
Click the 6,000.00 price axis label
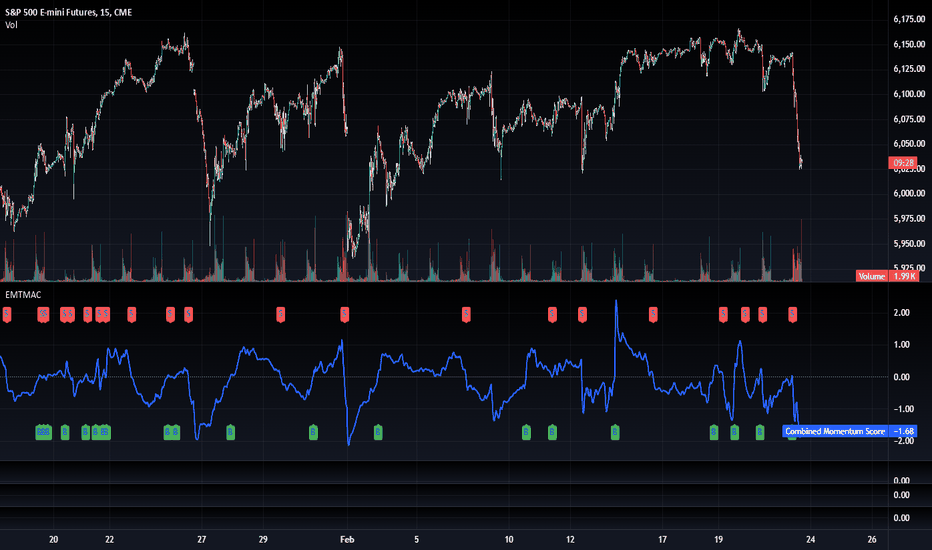[909, 193]
